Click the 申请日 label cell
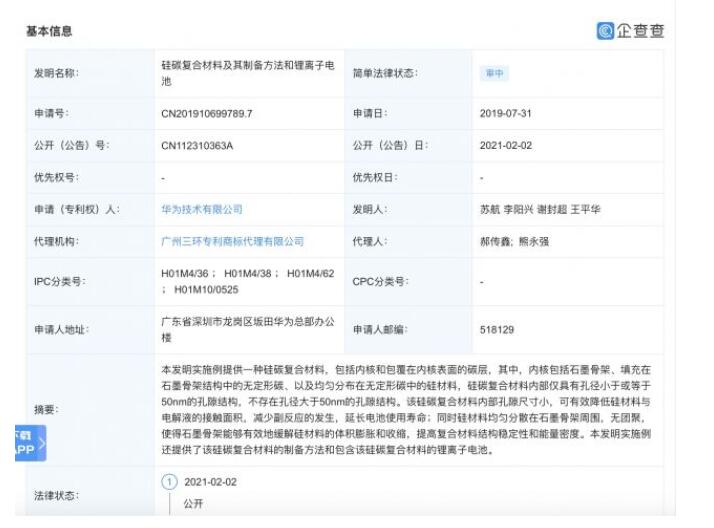This screenshot has height=528, width=714. (408, 114)
